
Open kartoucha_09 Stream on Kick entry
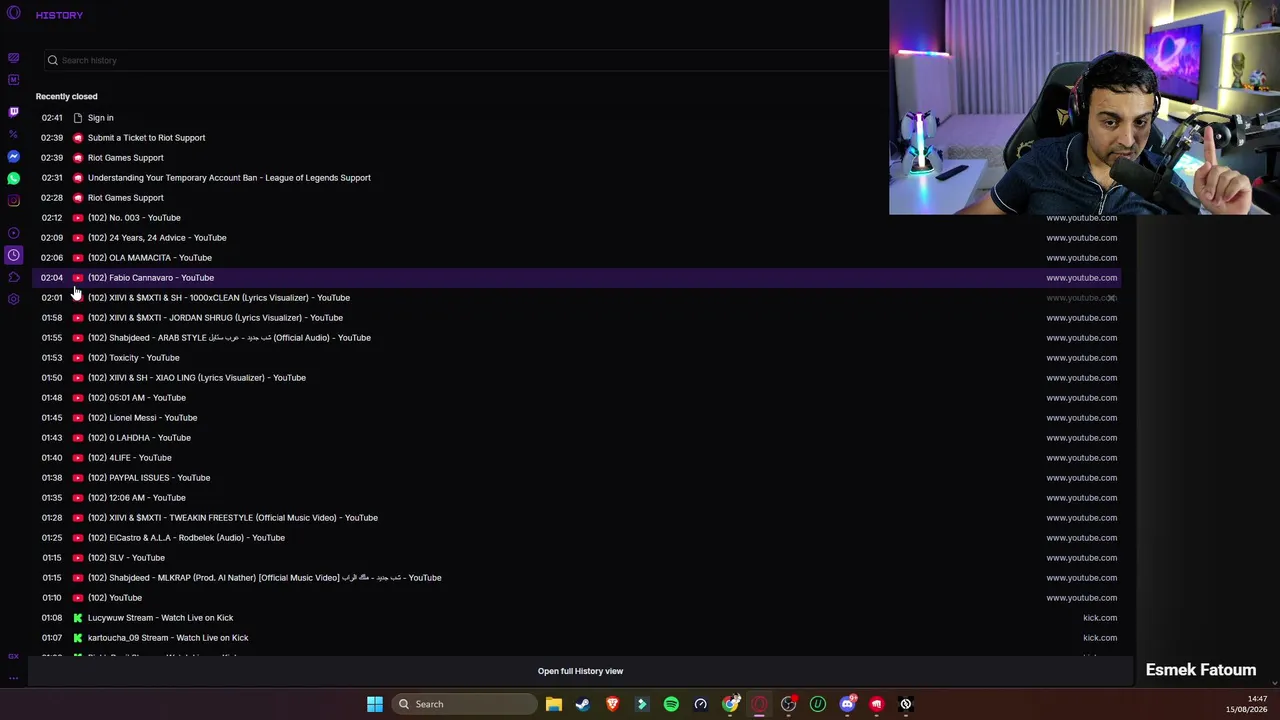coord(576,638)
